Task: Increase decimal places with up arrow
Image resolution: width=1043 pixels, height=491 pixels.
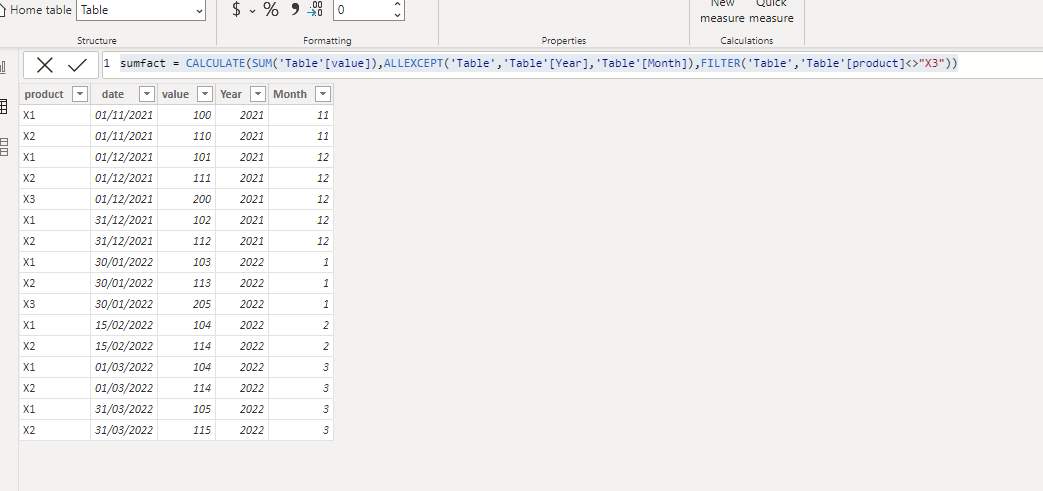Action: [397, 4]
